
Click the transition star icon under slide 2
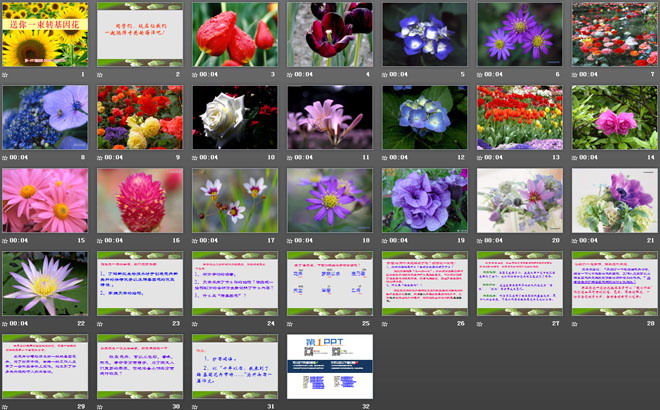101,75
